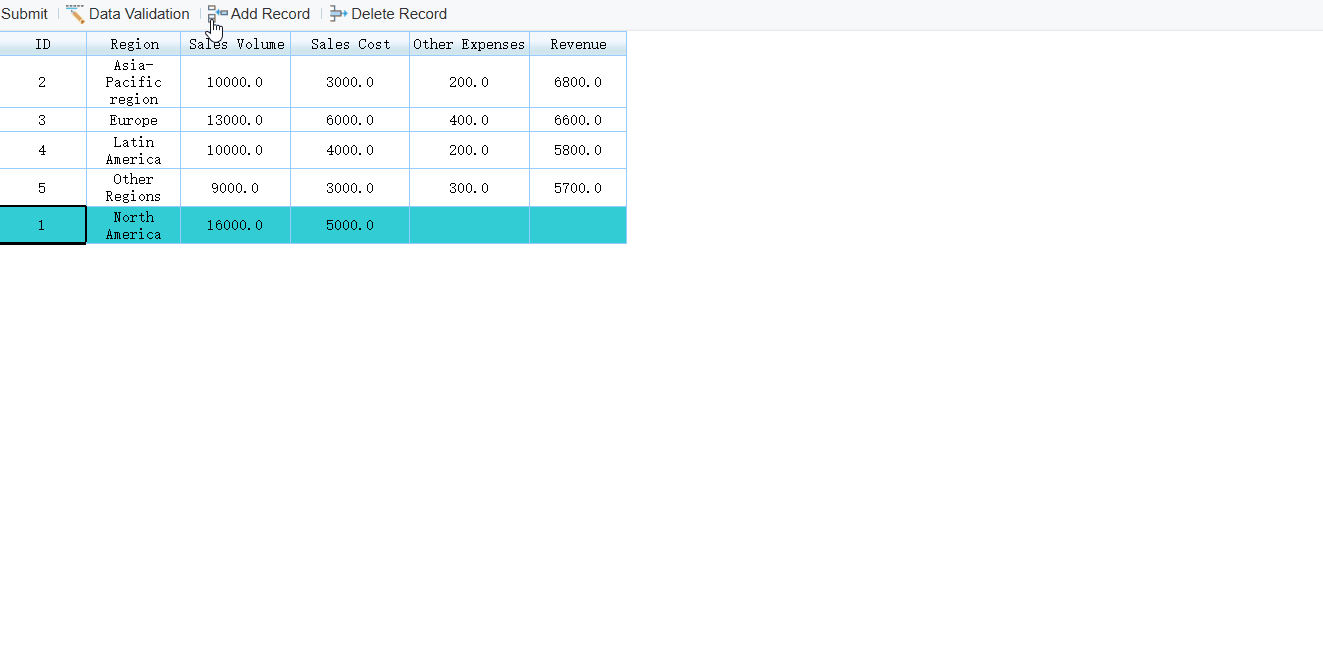Click the Latin America region cell
The width and height of the screenshot is (1323, 656).
[133, 150]
